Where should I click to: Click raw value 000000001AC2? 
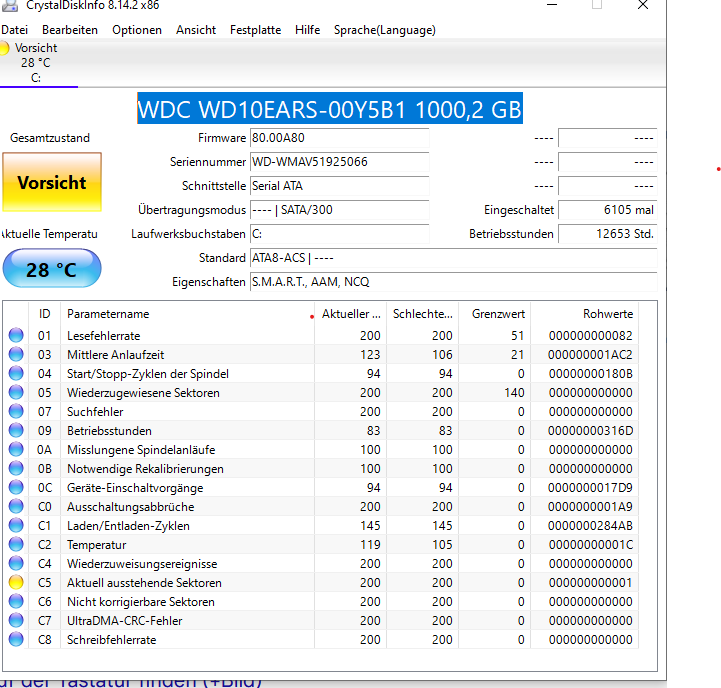click(x=590, y=355)
